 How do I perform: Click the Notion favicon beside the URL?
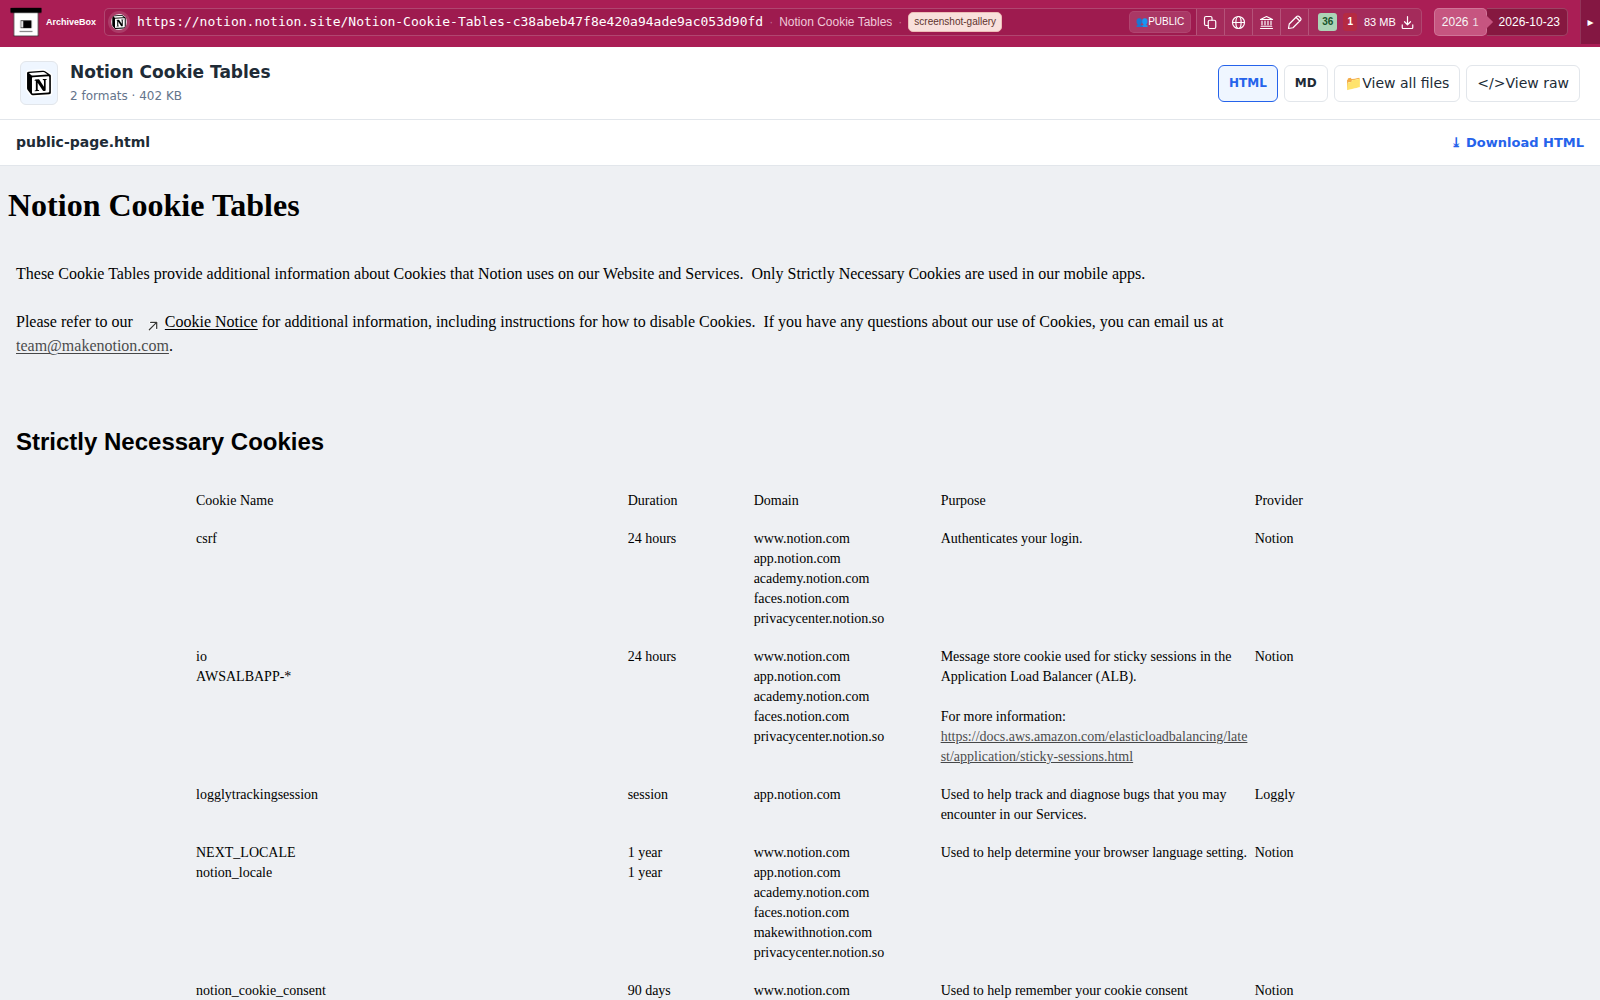click(119, 22)
